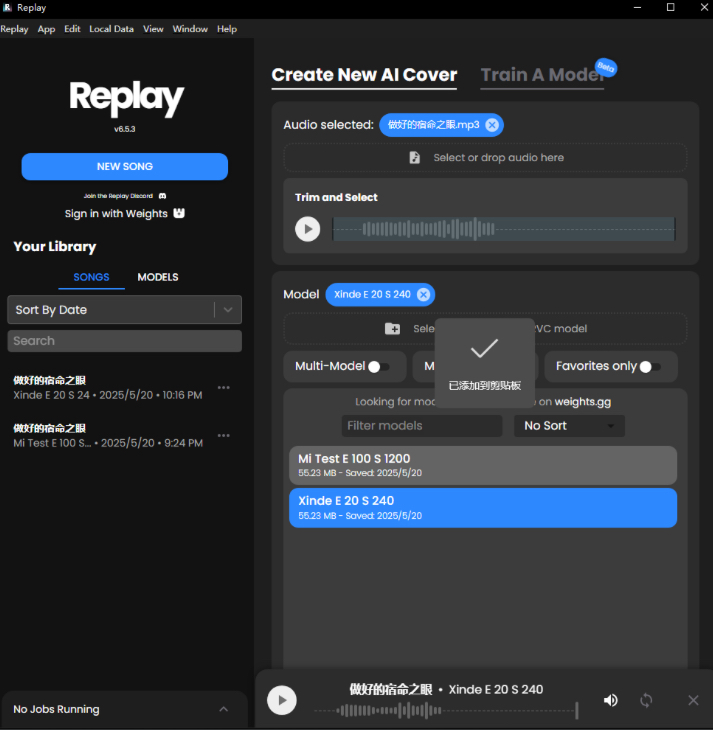
Task: Expand the Sort By Date dropdown
Action: click(124, 310)
